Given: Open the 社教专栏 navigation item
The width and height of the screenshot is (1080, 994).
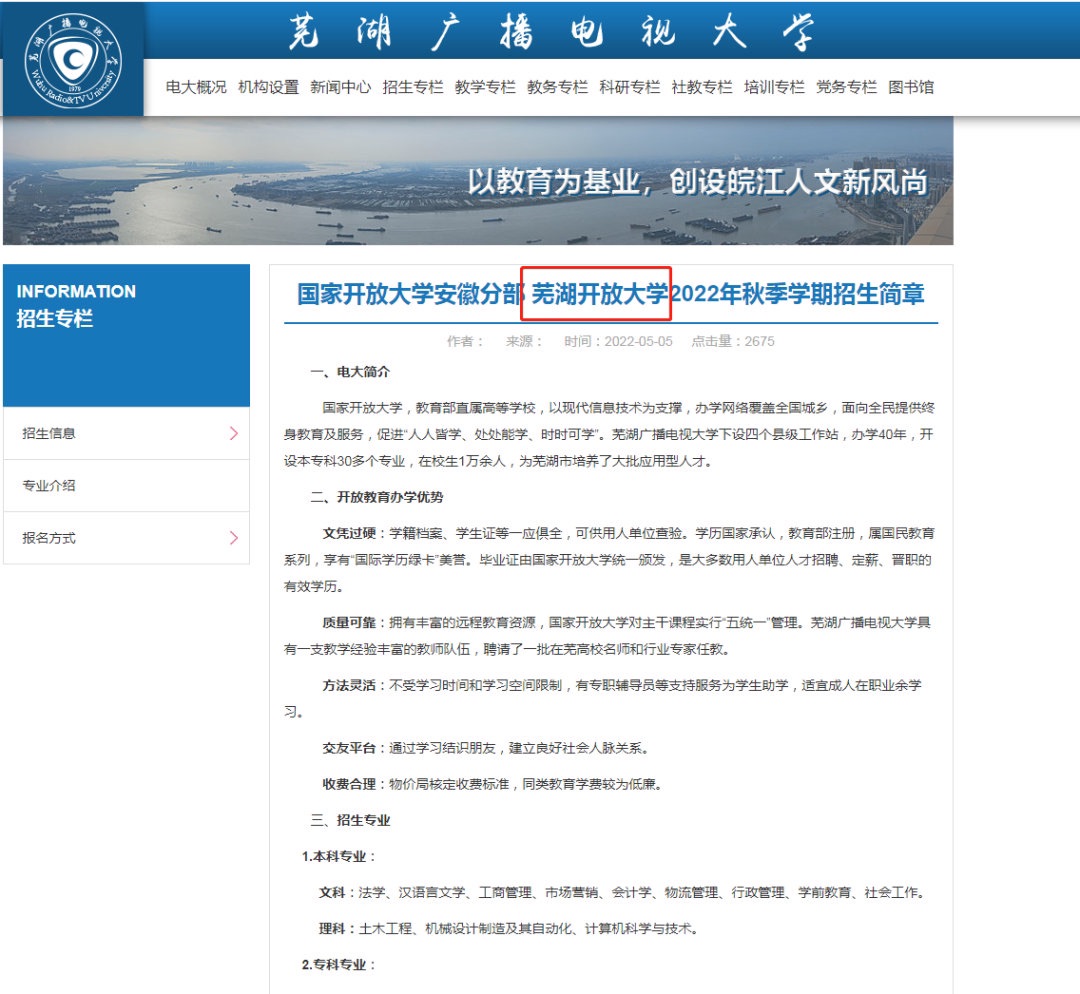Looking at the screenshot, I should (x=702, y=87).
